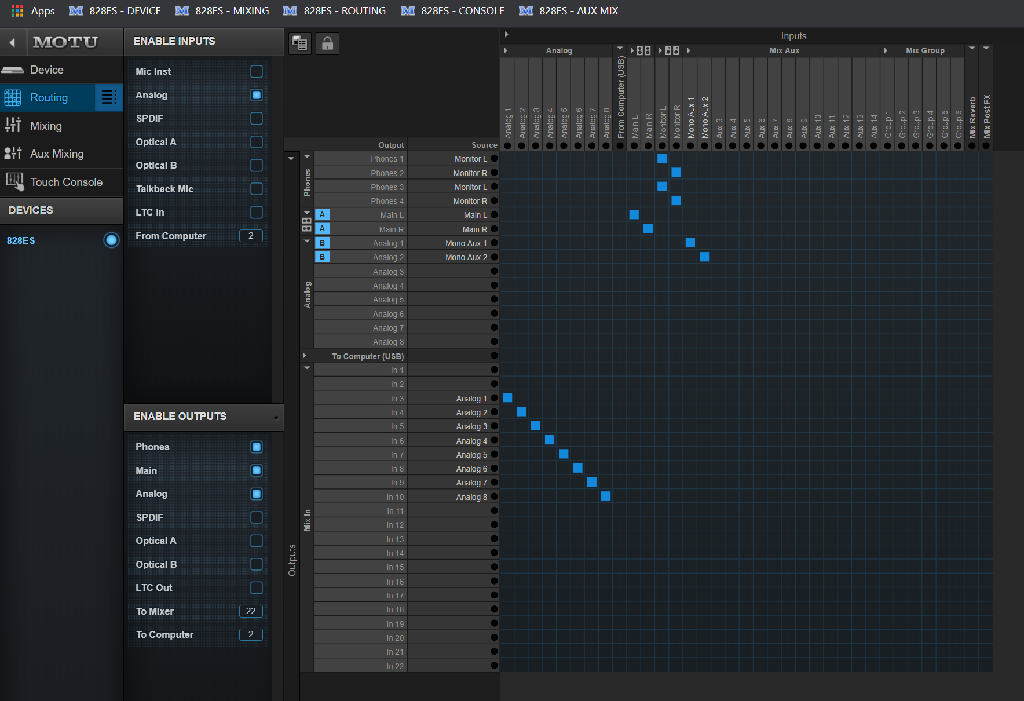Enable the Optical B input checkbox
Image resolution: width=1024 pixels, height=701 pixels.
(x=257, y=165)
